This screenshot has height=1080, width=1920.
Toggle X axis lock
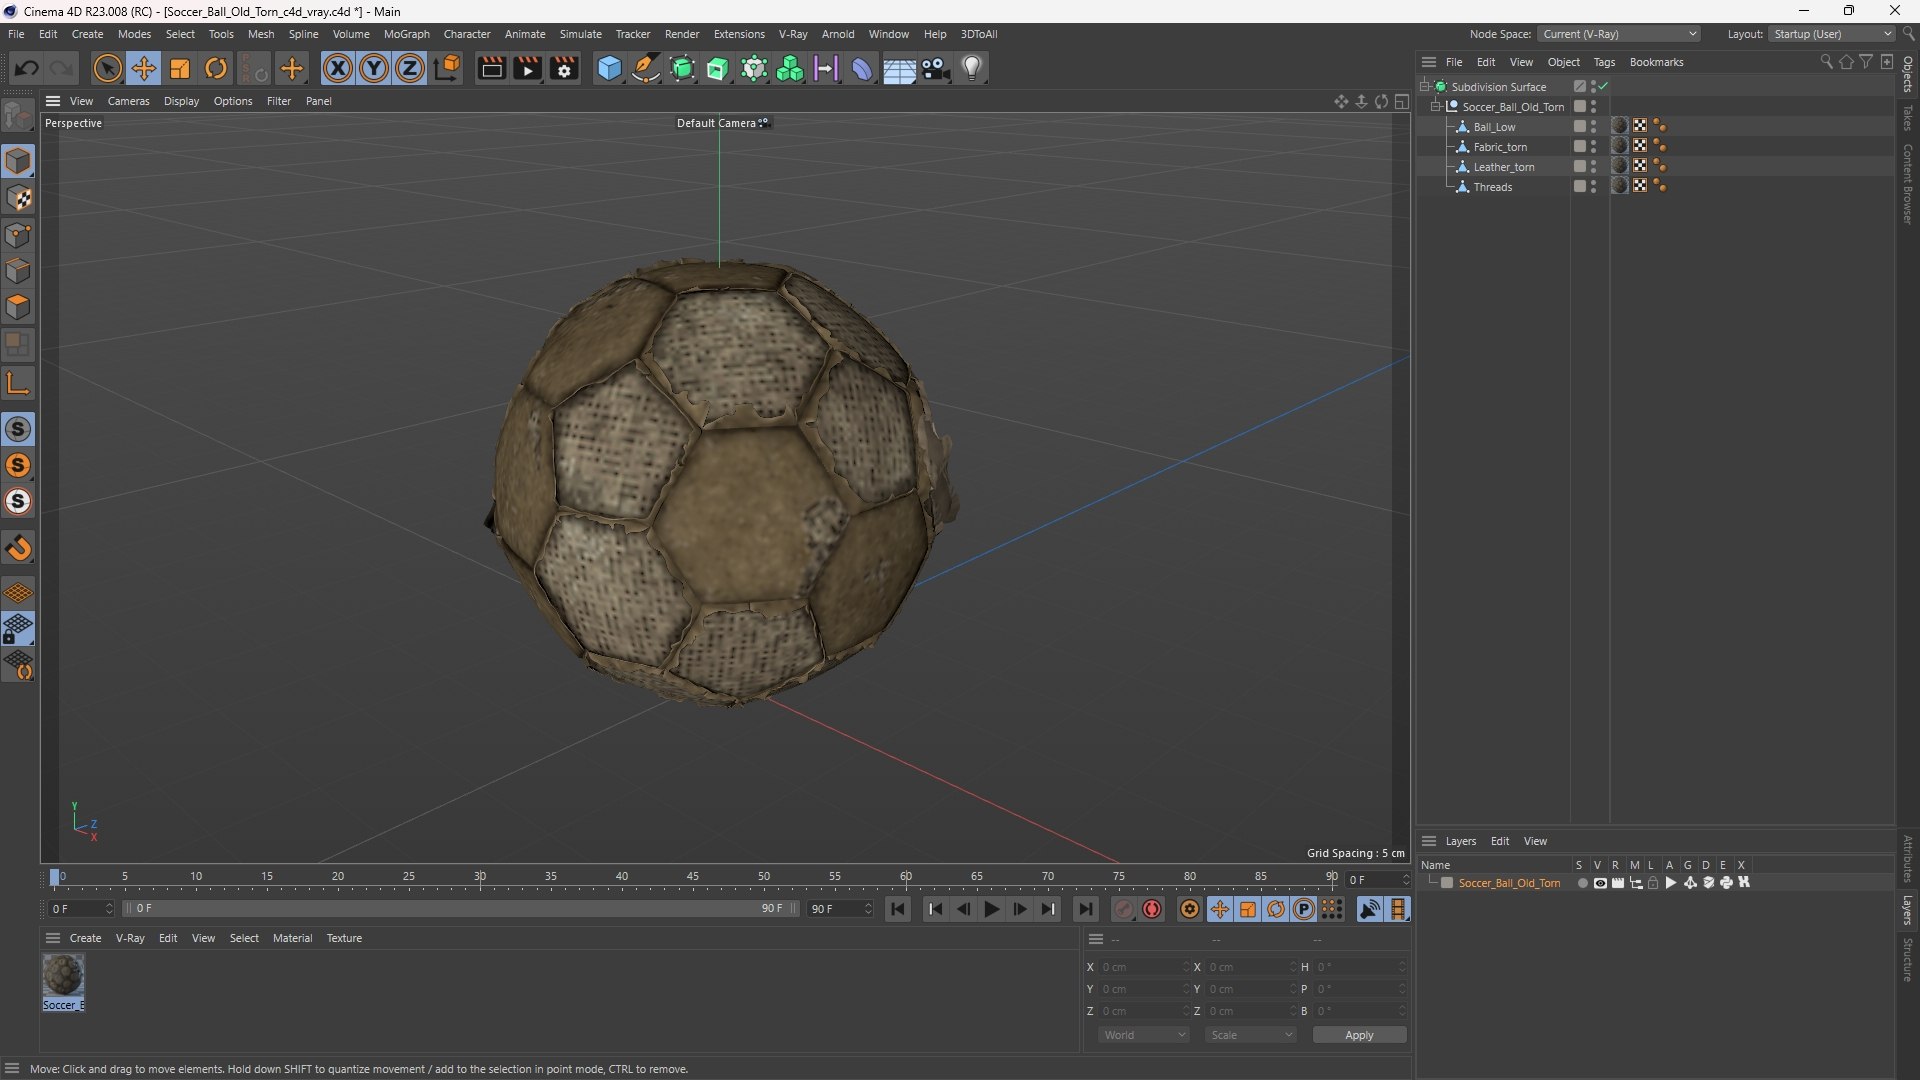[338, 68]
